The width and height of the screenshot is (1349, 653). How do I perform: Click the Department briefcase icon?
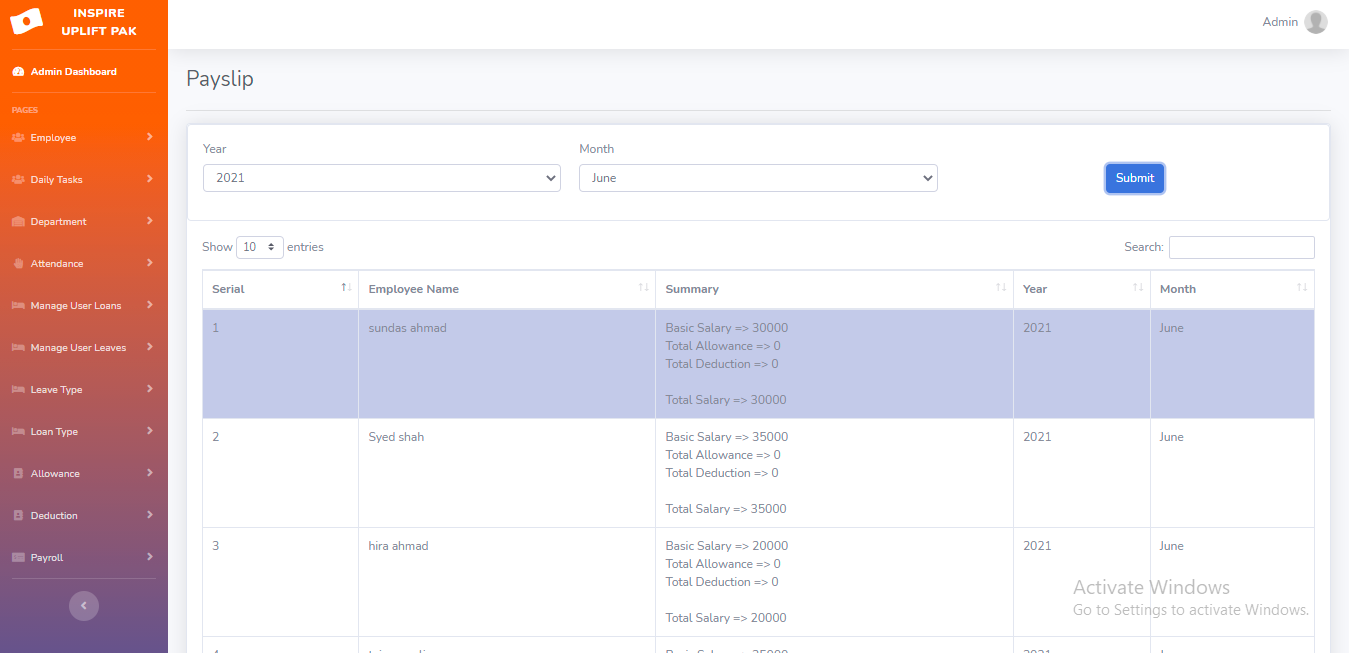(18, 222)
